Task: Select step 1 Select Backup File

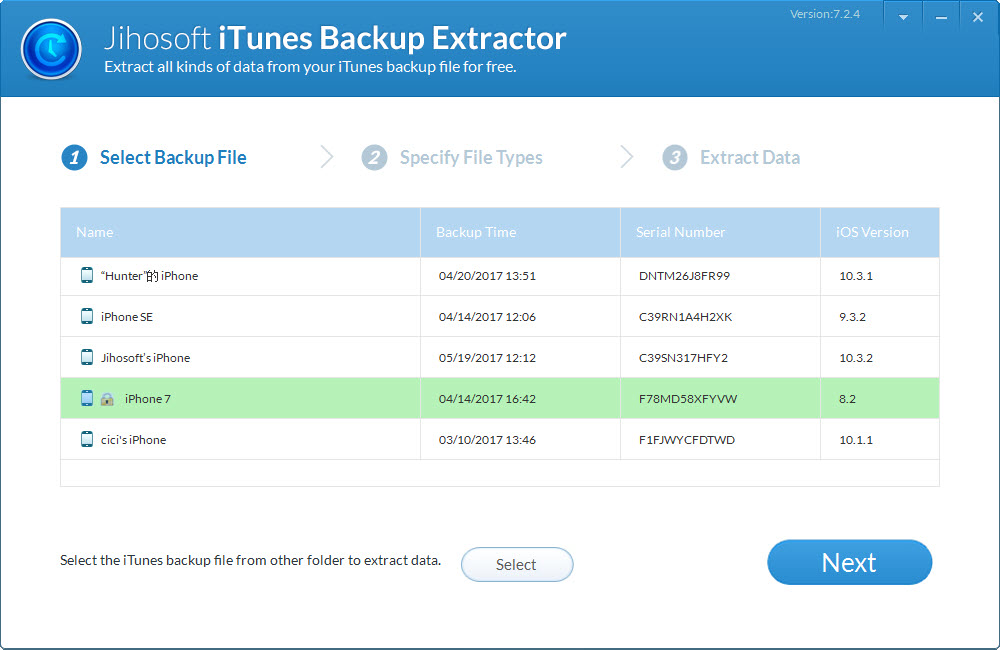Action: (155, 157)
